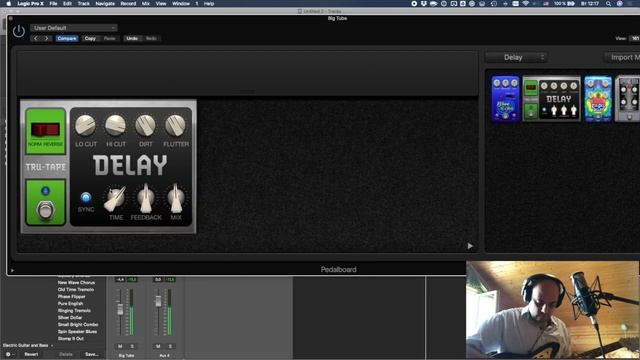Select Stomp It Out patch

click(x=71, y=338)
